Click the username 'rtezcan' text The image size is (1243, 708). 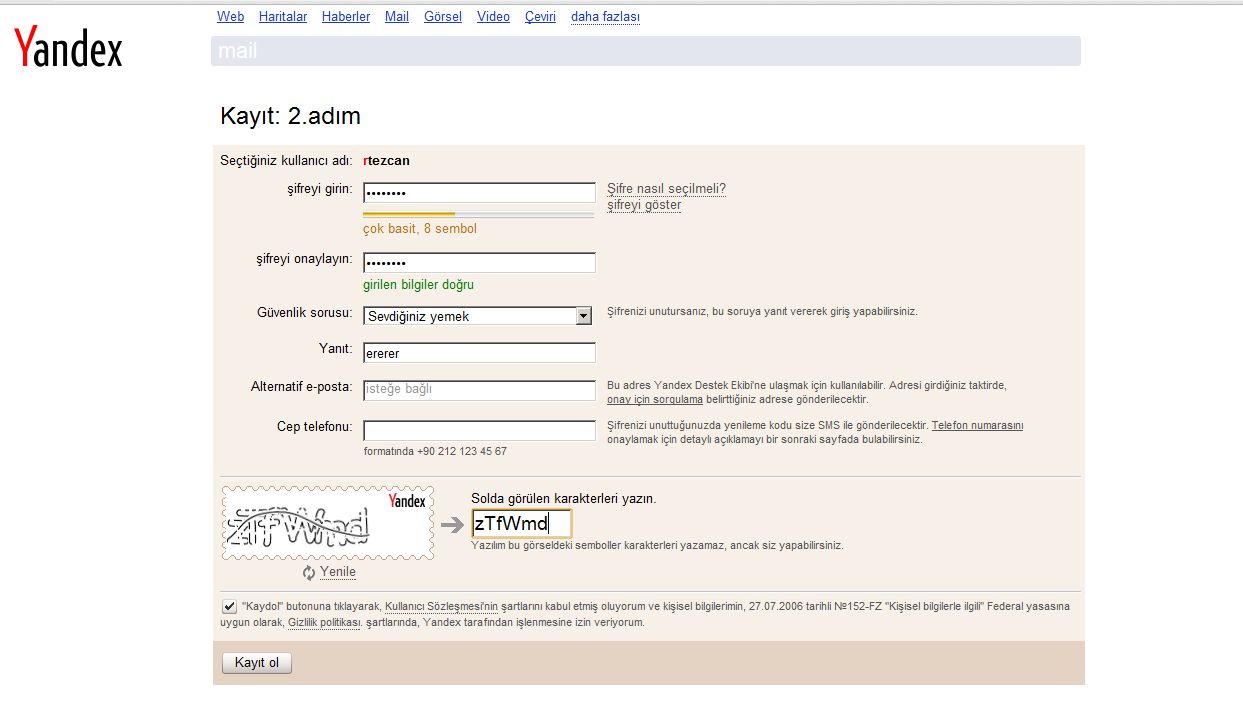[386, 160]
